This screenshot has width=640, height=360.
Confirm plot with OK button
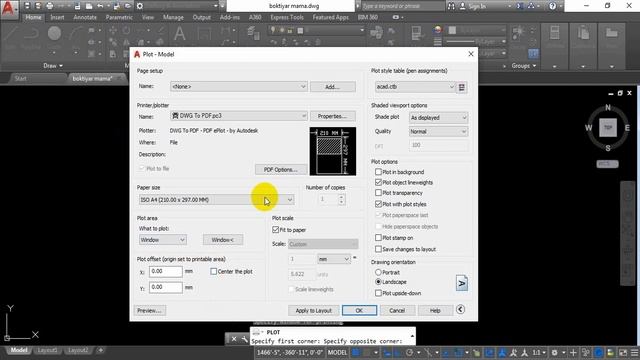(359, 311)
